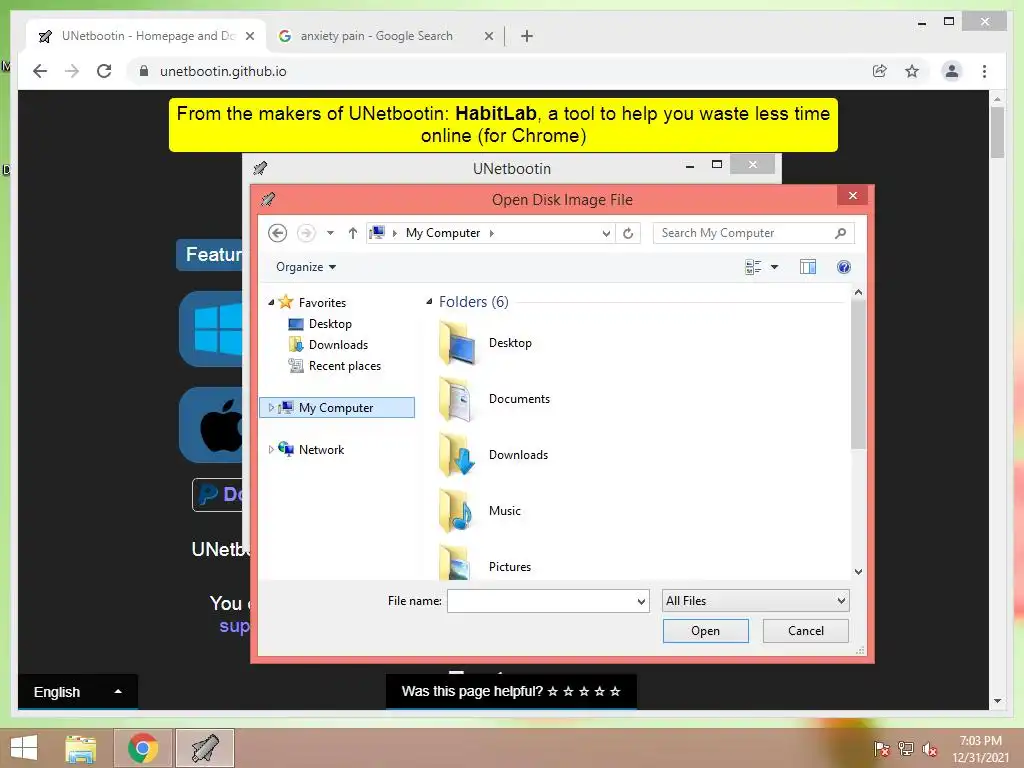Collapse the Folders (6) group
This screenshot has width=1024, height=768.
pos(430,302)
